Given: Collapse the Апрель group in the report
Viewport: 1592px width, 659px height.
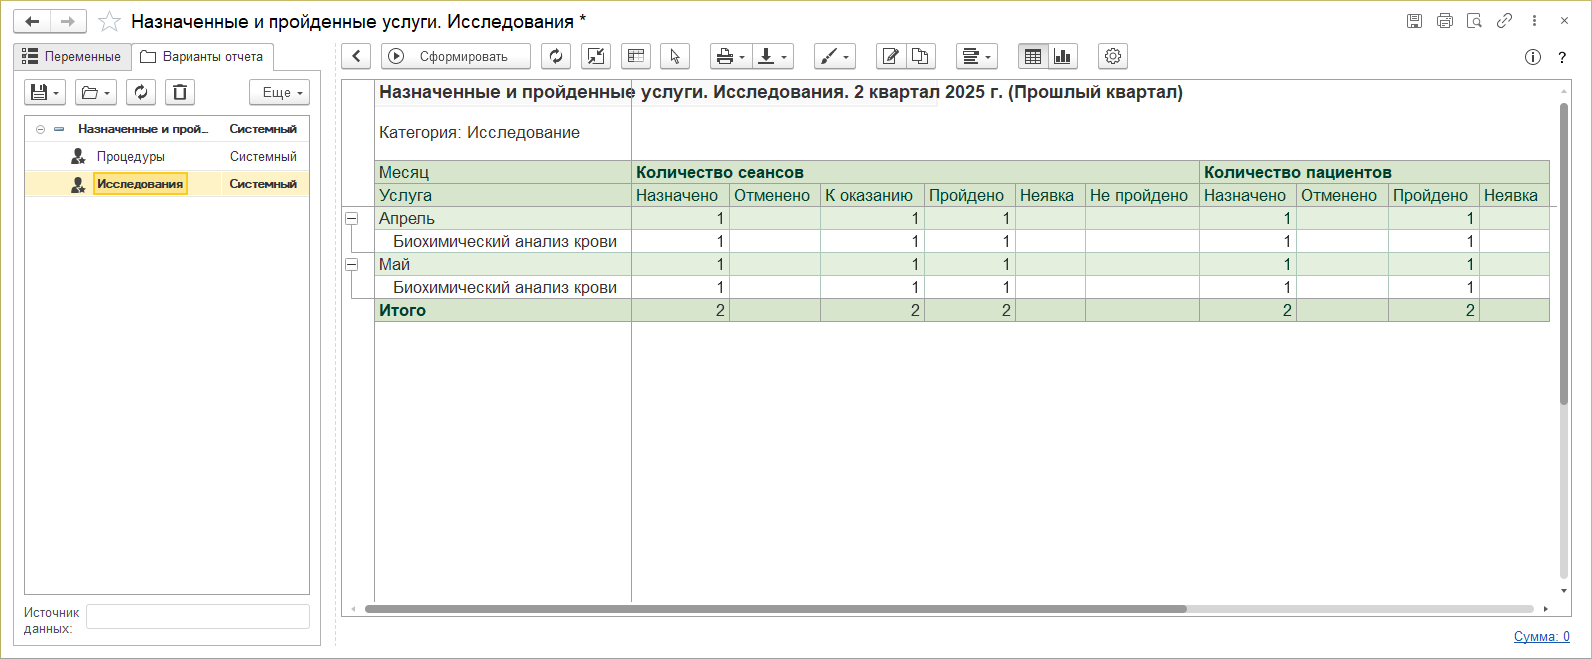Looking at the screenshot, I should (352, 218).
